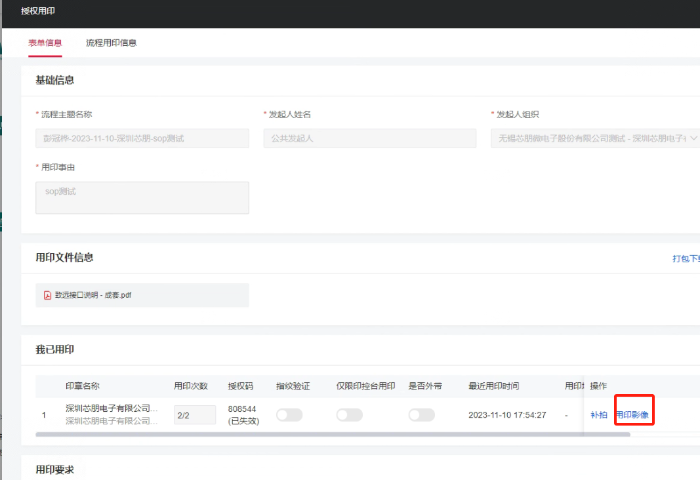Click the seal name 深圳芯朋电子有限公司

[x=111, y=408]
